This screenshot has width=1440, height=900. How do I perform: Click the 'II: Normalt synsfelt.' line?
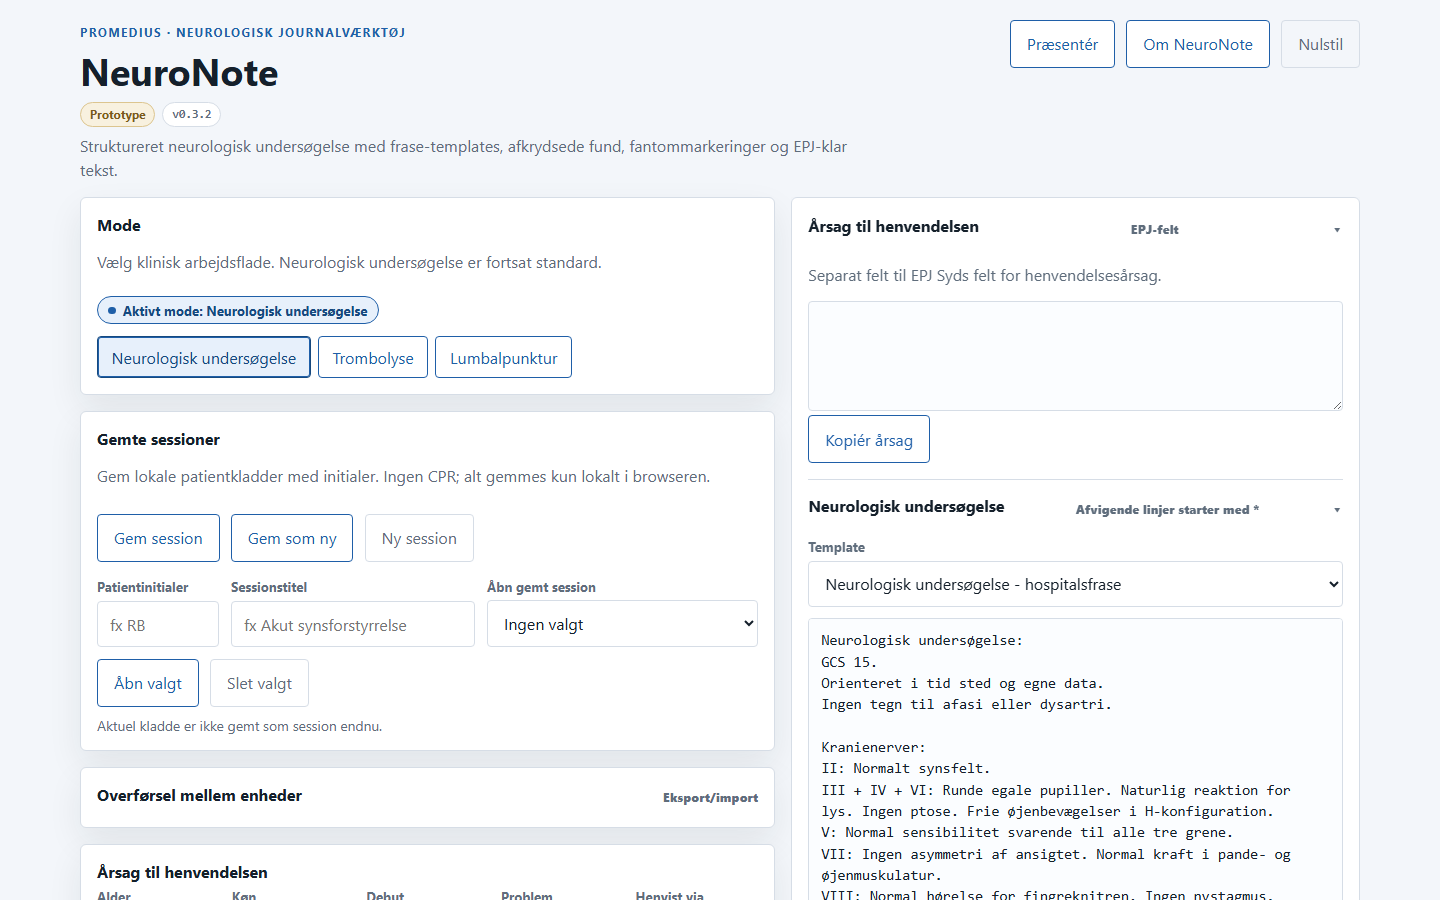905,769
